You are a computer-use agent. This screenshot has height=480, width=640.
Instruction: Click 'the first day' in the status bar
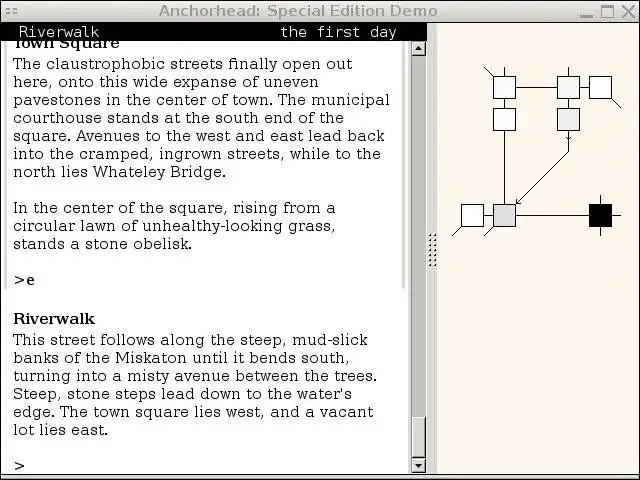point(338,32)
